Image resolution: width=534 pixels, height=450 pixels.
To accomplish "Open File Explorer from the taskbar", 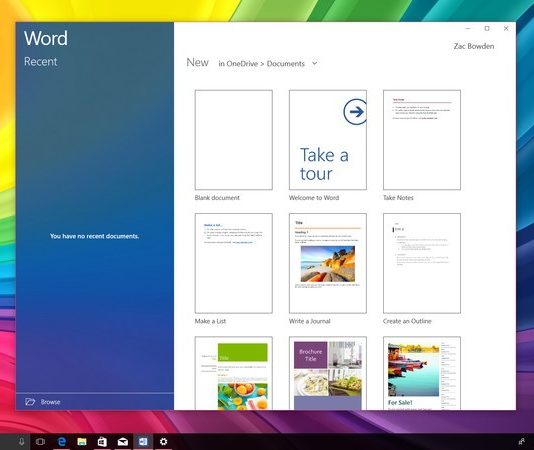I will tap(82, 442).
